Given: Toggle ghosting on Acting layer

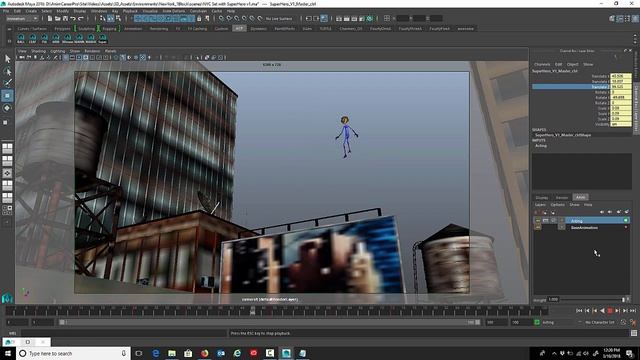Looking at the screenshot, I should tap(562, 220).
